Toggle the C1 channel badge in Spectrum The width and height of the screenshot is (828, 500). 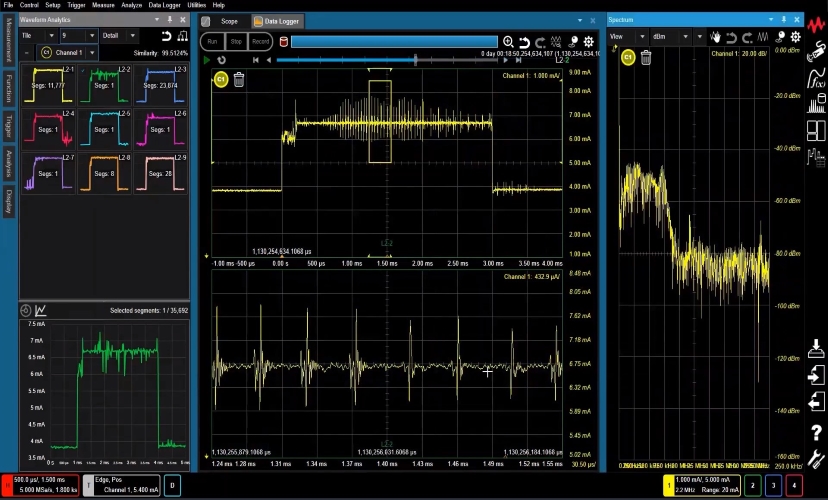(628, 57)
